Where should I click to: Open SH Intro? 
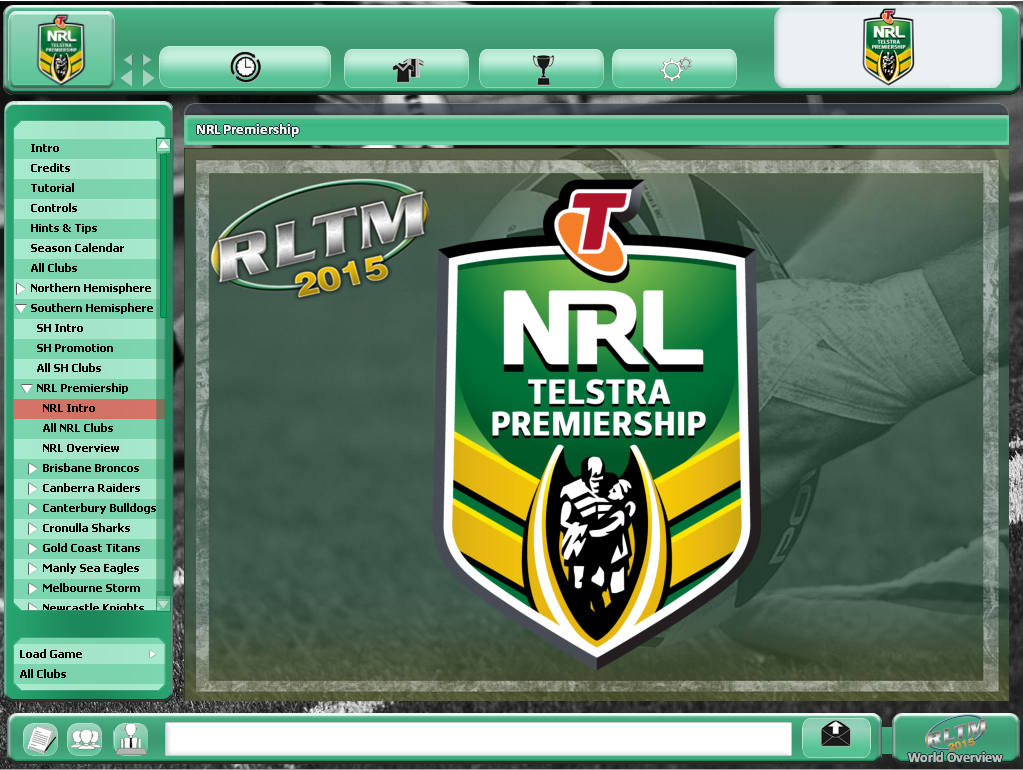85,328
